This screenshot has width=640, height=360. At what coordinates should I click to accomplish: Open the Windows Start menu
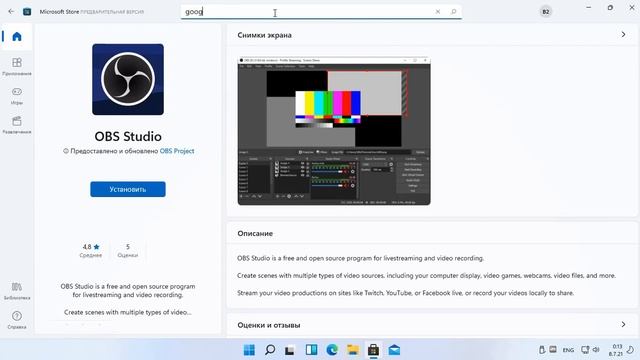click(x=249, y=350)
